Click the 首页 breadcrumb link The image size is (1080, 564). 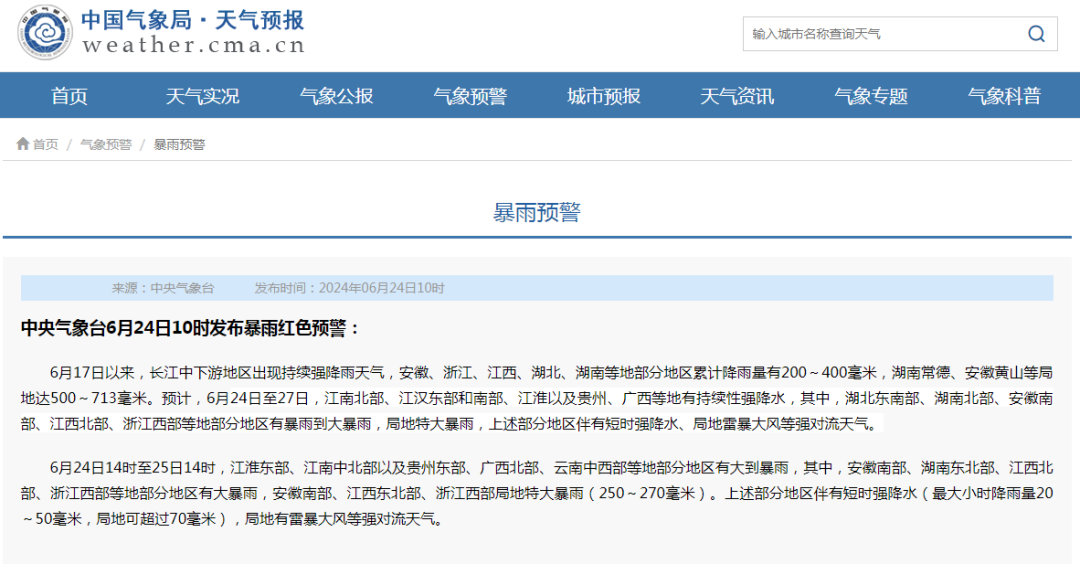point(45,145)
